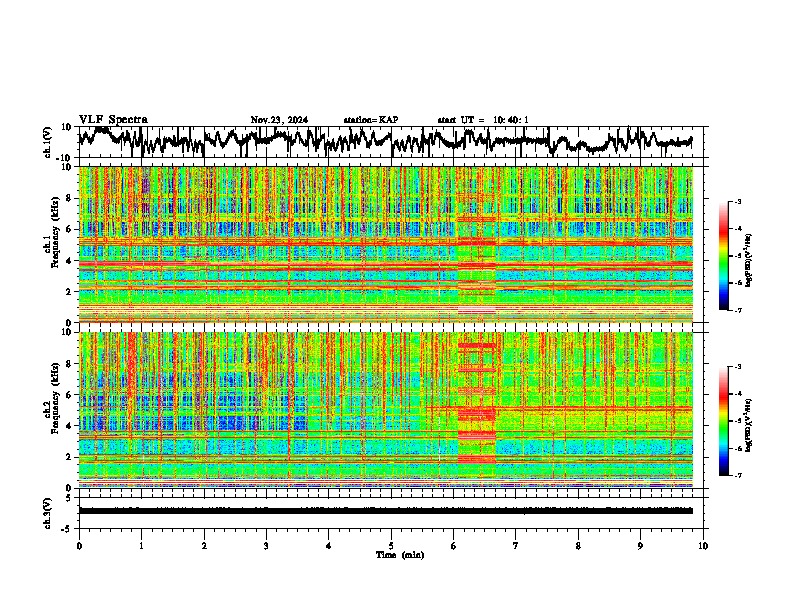
Task: Click the "-3" label on ch.2 color bar
Action: [x=738, y=367]
